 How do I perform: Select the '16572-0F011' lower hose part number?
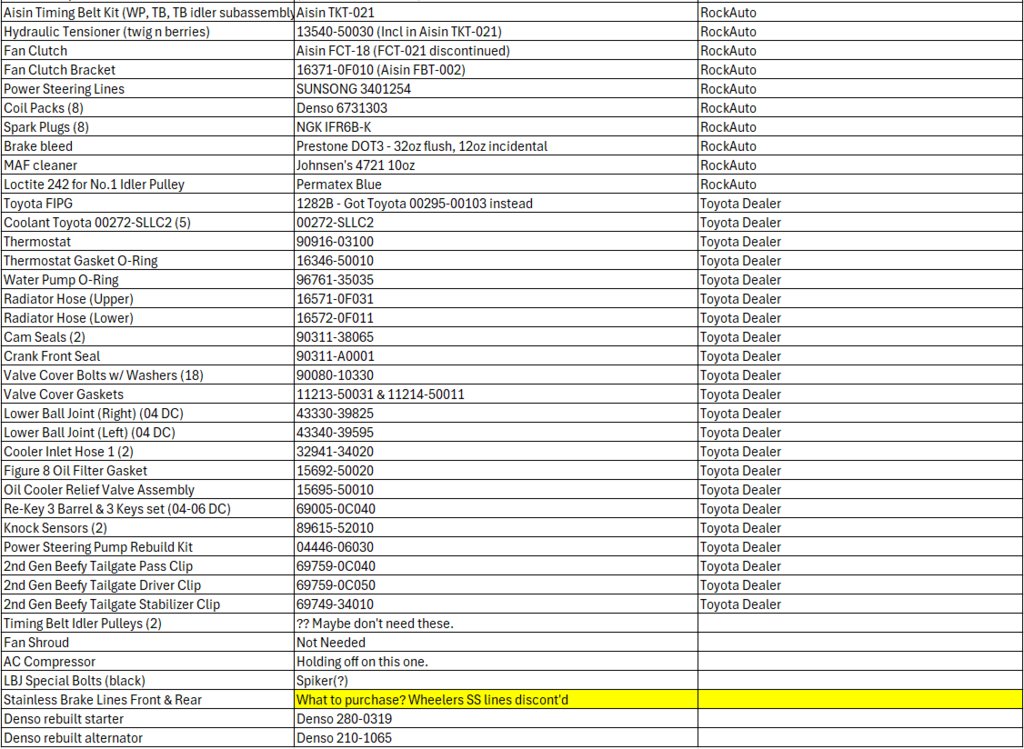pos(496,317)
